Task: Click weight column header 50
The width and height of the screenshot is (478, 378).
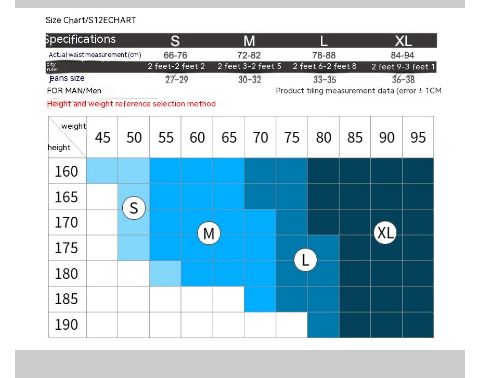Action: 134,138
